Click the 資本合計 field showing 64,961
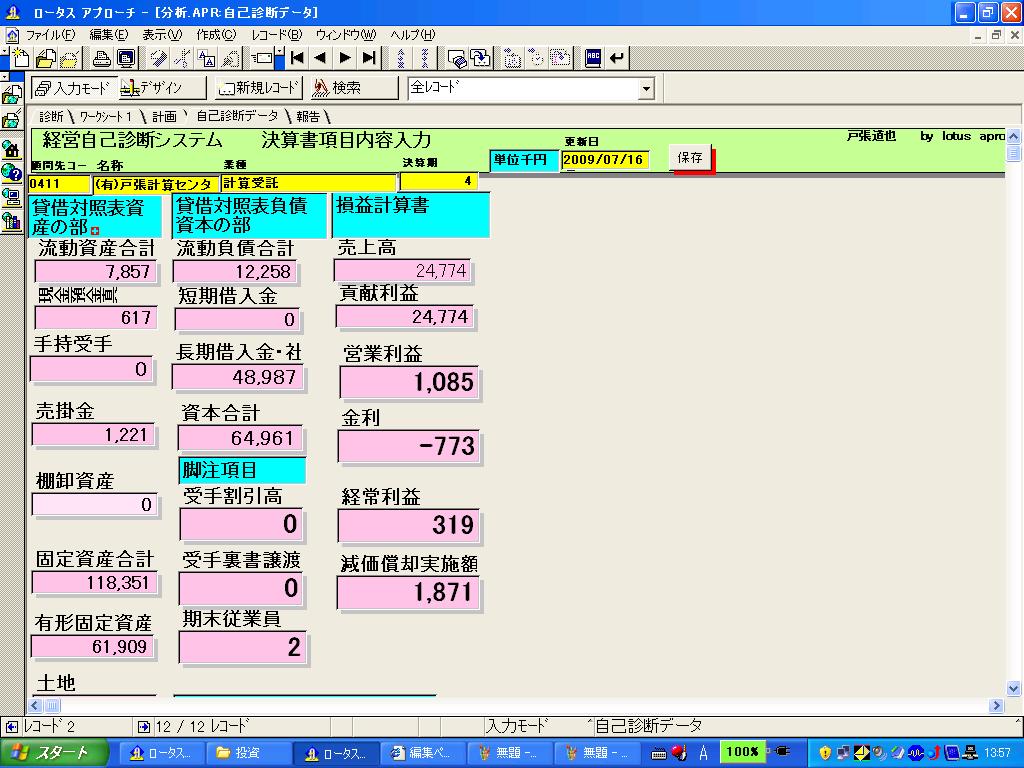Screen dimensions: 1024x768 click(240, 438)
